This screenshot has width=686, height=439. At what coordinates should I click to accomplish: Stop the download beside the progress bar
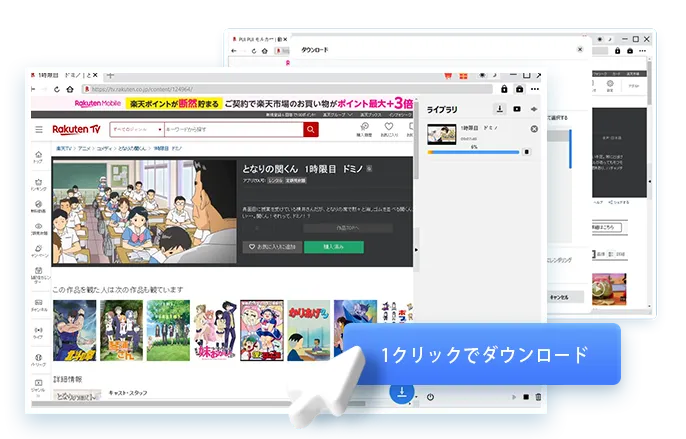tap(527, 152)
